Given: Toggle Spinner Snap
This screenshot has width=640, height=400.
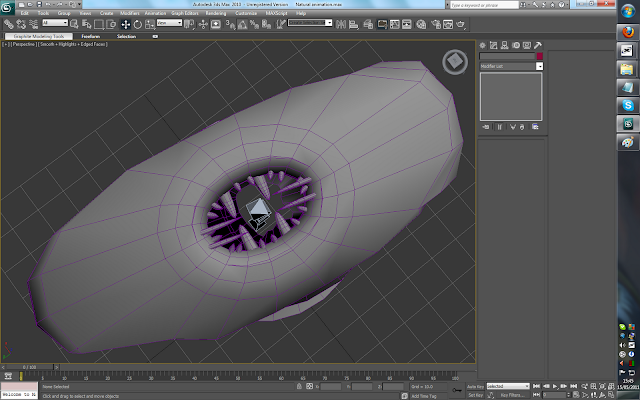Looking at the screenshot, I should tap(267, 24).
